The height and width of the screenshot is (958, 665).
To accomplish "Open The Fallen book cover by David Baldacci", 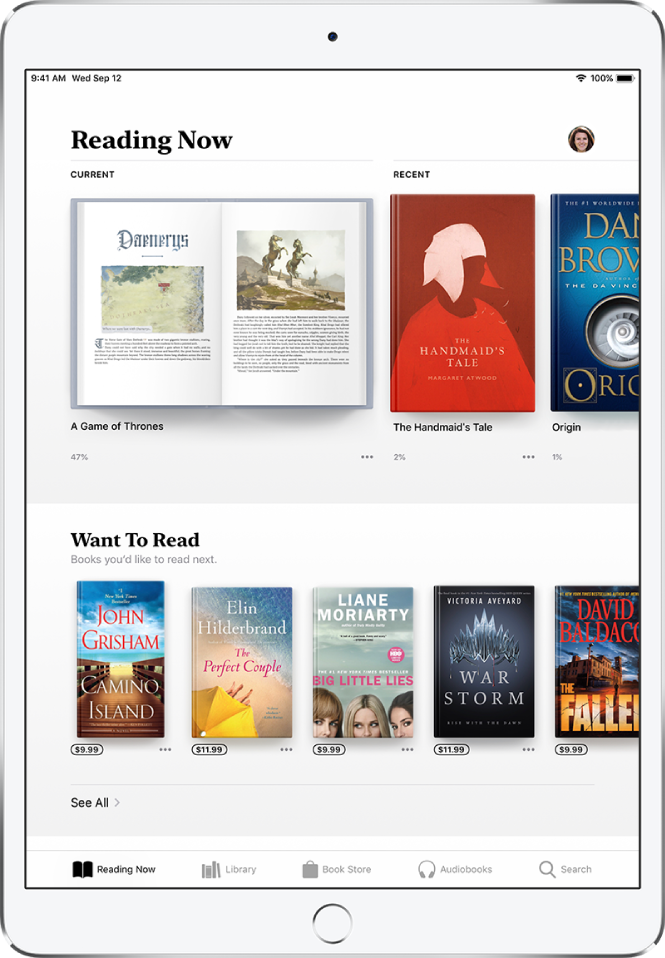I will pos(597,662).
